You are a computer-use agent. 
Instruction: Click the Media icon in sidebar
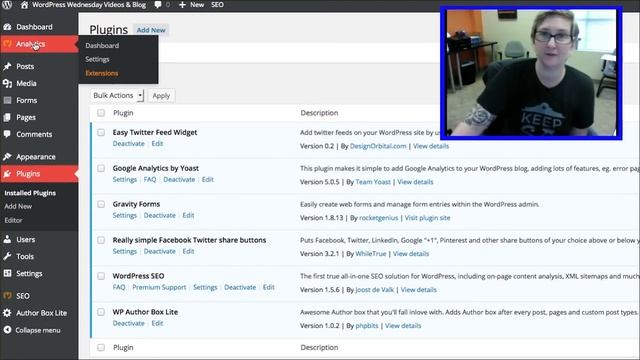(7, 83)
